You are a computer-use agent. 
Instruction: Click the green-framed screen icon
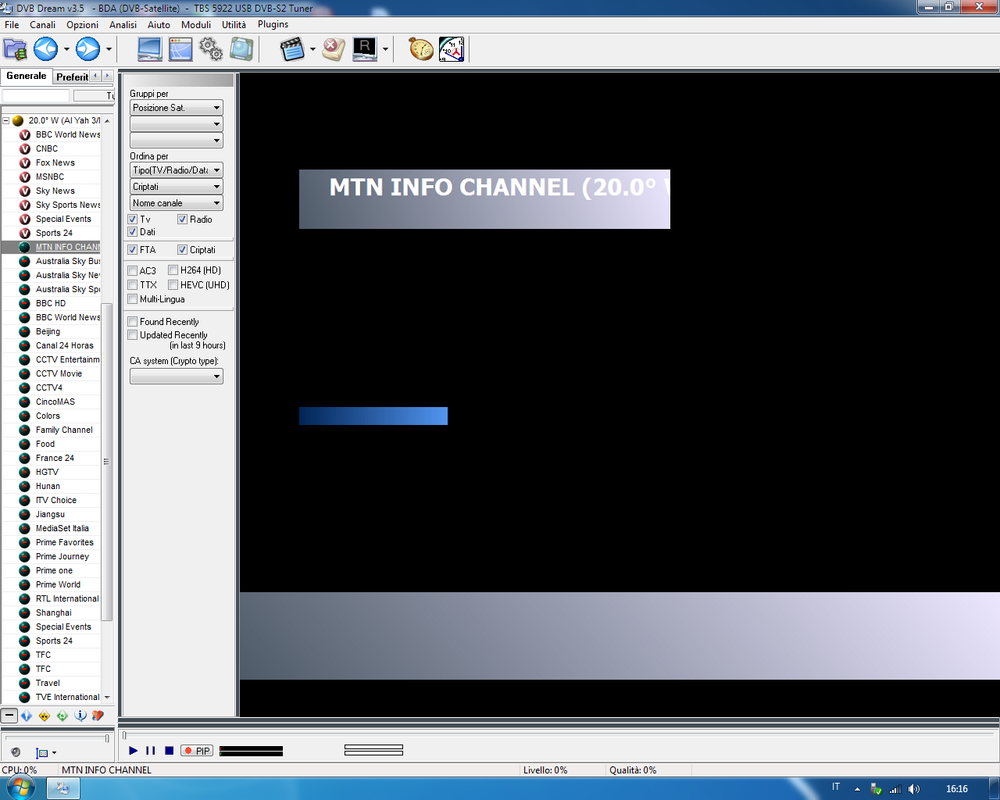coord(242,49)
